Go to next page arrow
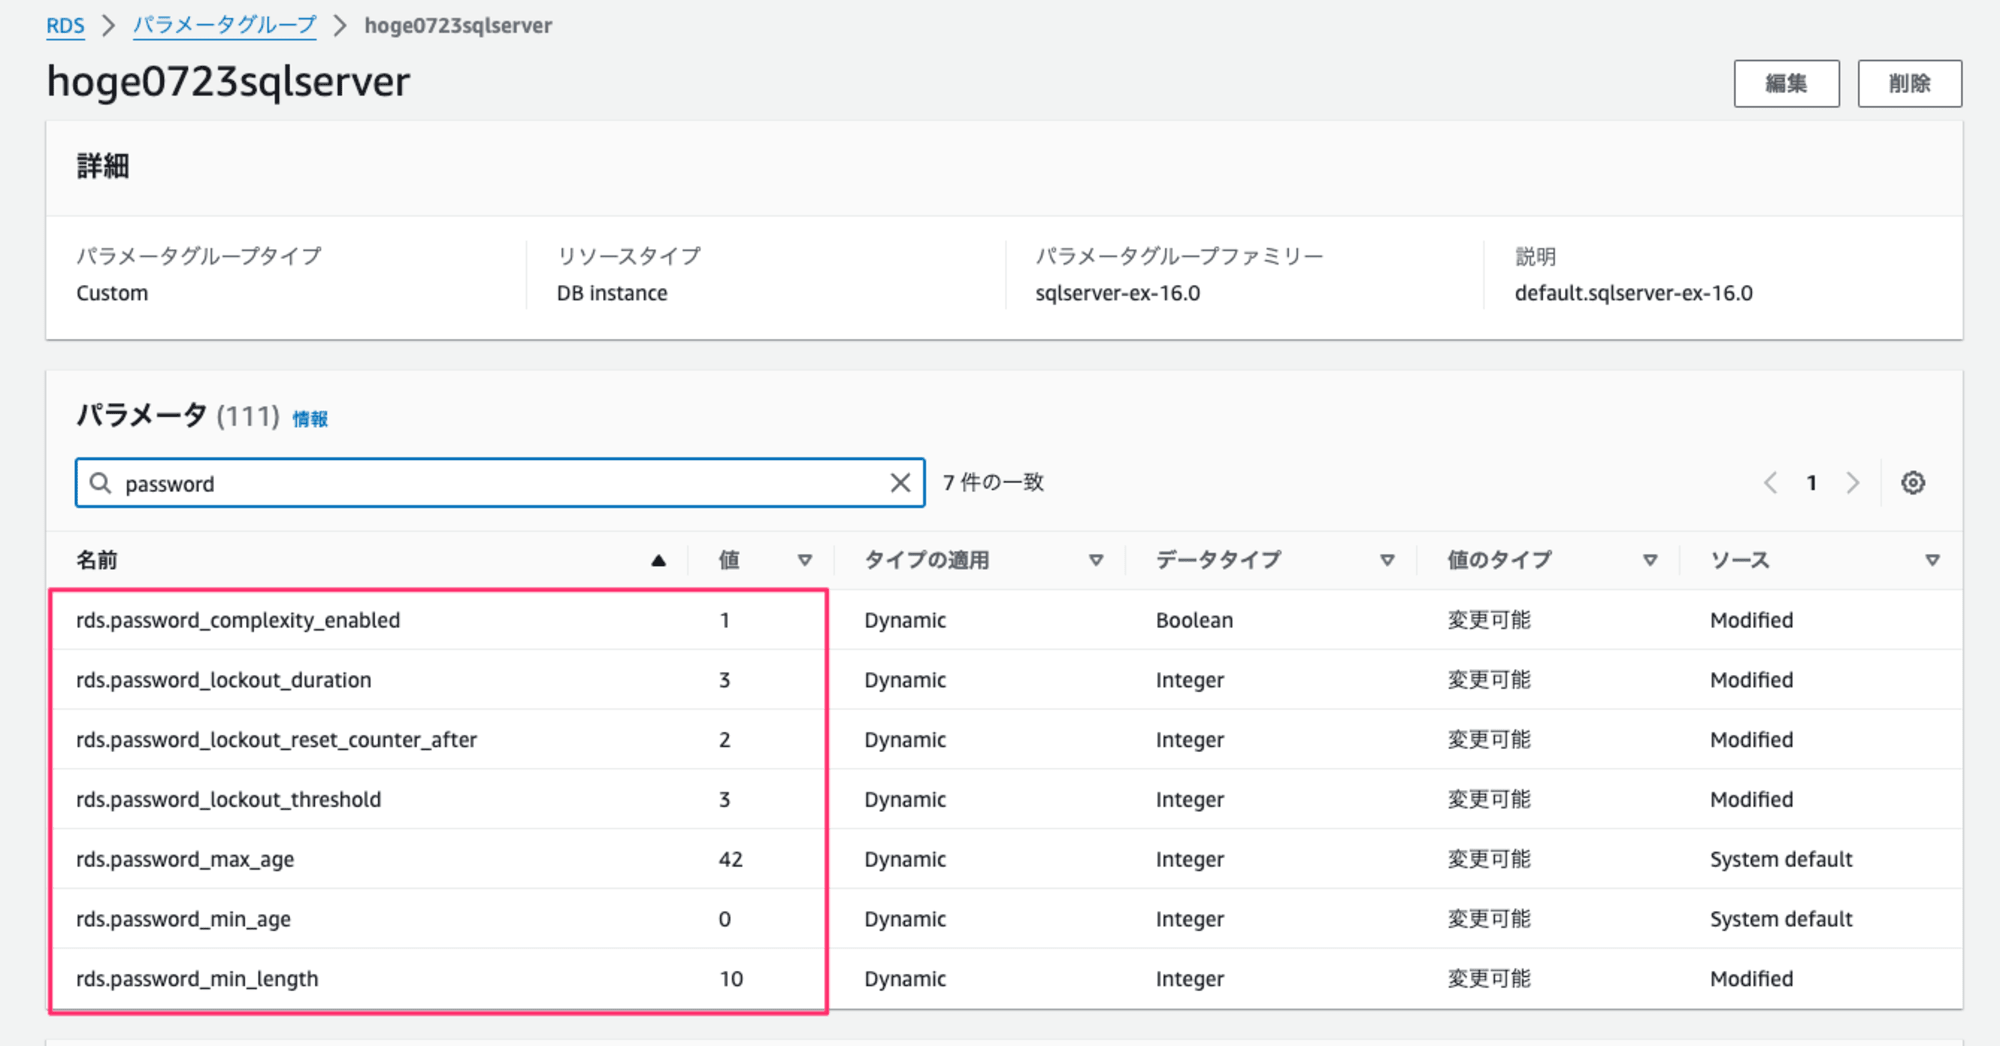Screen dimensions: 2000x1046 click(x=1853, y=483)
